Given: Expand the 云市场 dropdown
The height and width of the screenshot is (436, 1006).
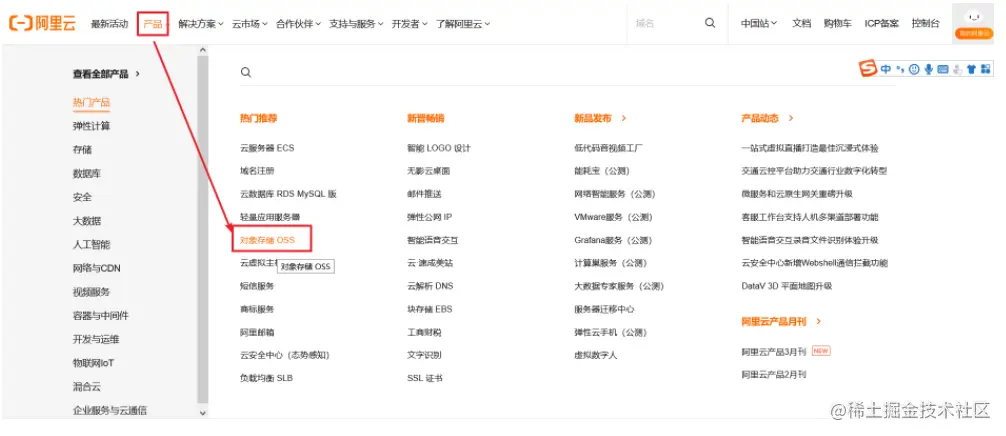Looking at the screenshot, I should 250,24.
